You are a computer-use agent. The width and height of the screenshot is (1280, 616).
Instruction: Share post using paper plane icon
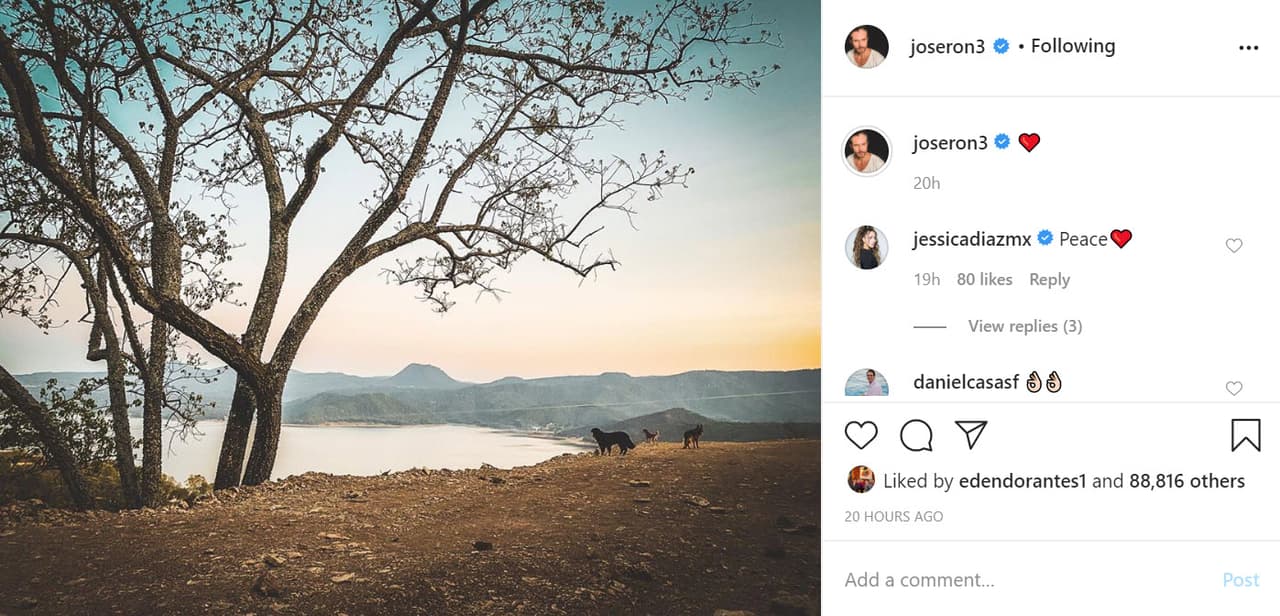click(970, 435)
